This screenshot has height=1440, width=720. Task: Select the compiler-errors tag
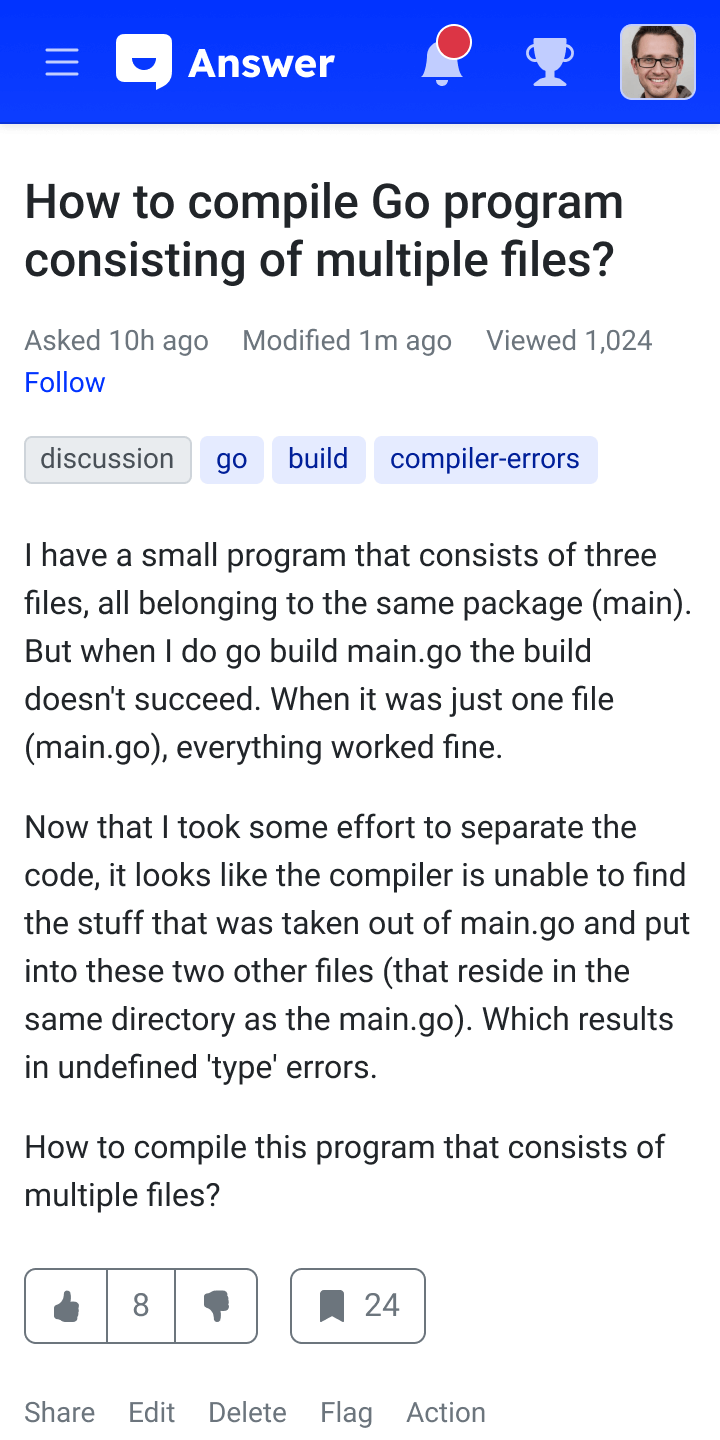(x=485, y=460)
